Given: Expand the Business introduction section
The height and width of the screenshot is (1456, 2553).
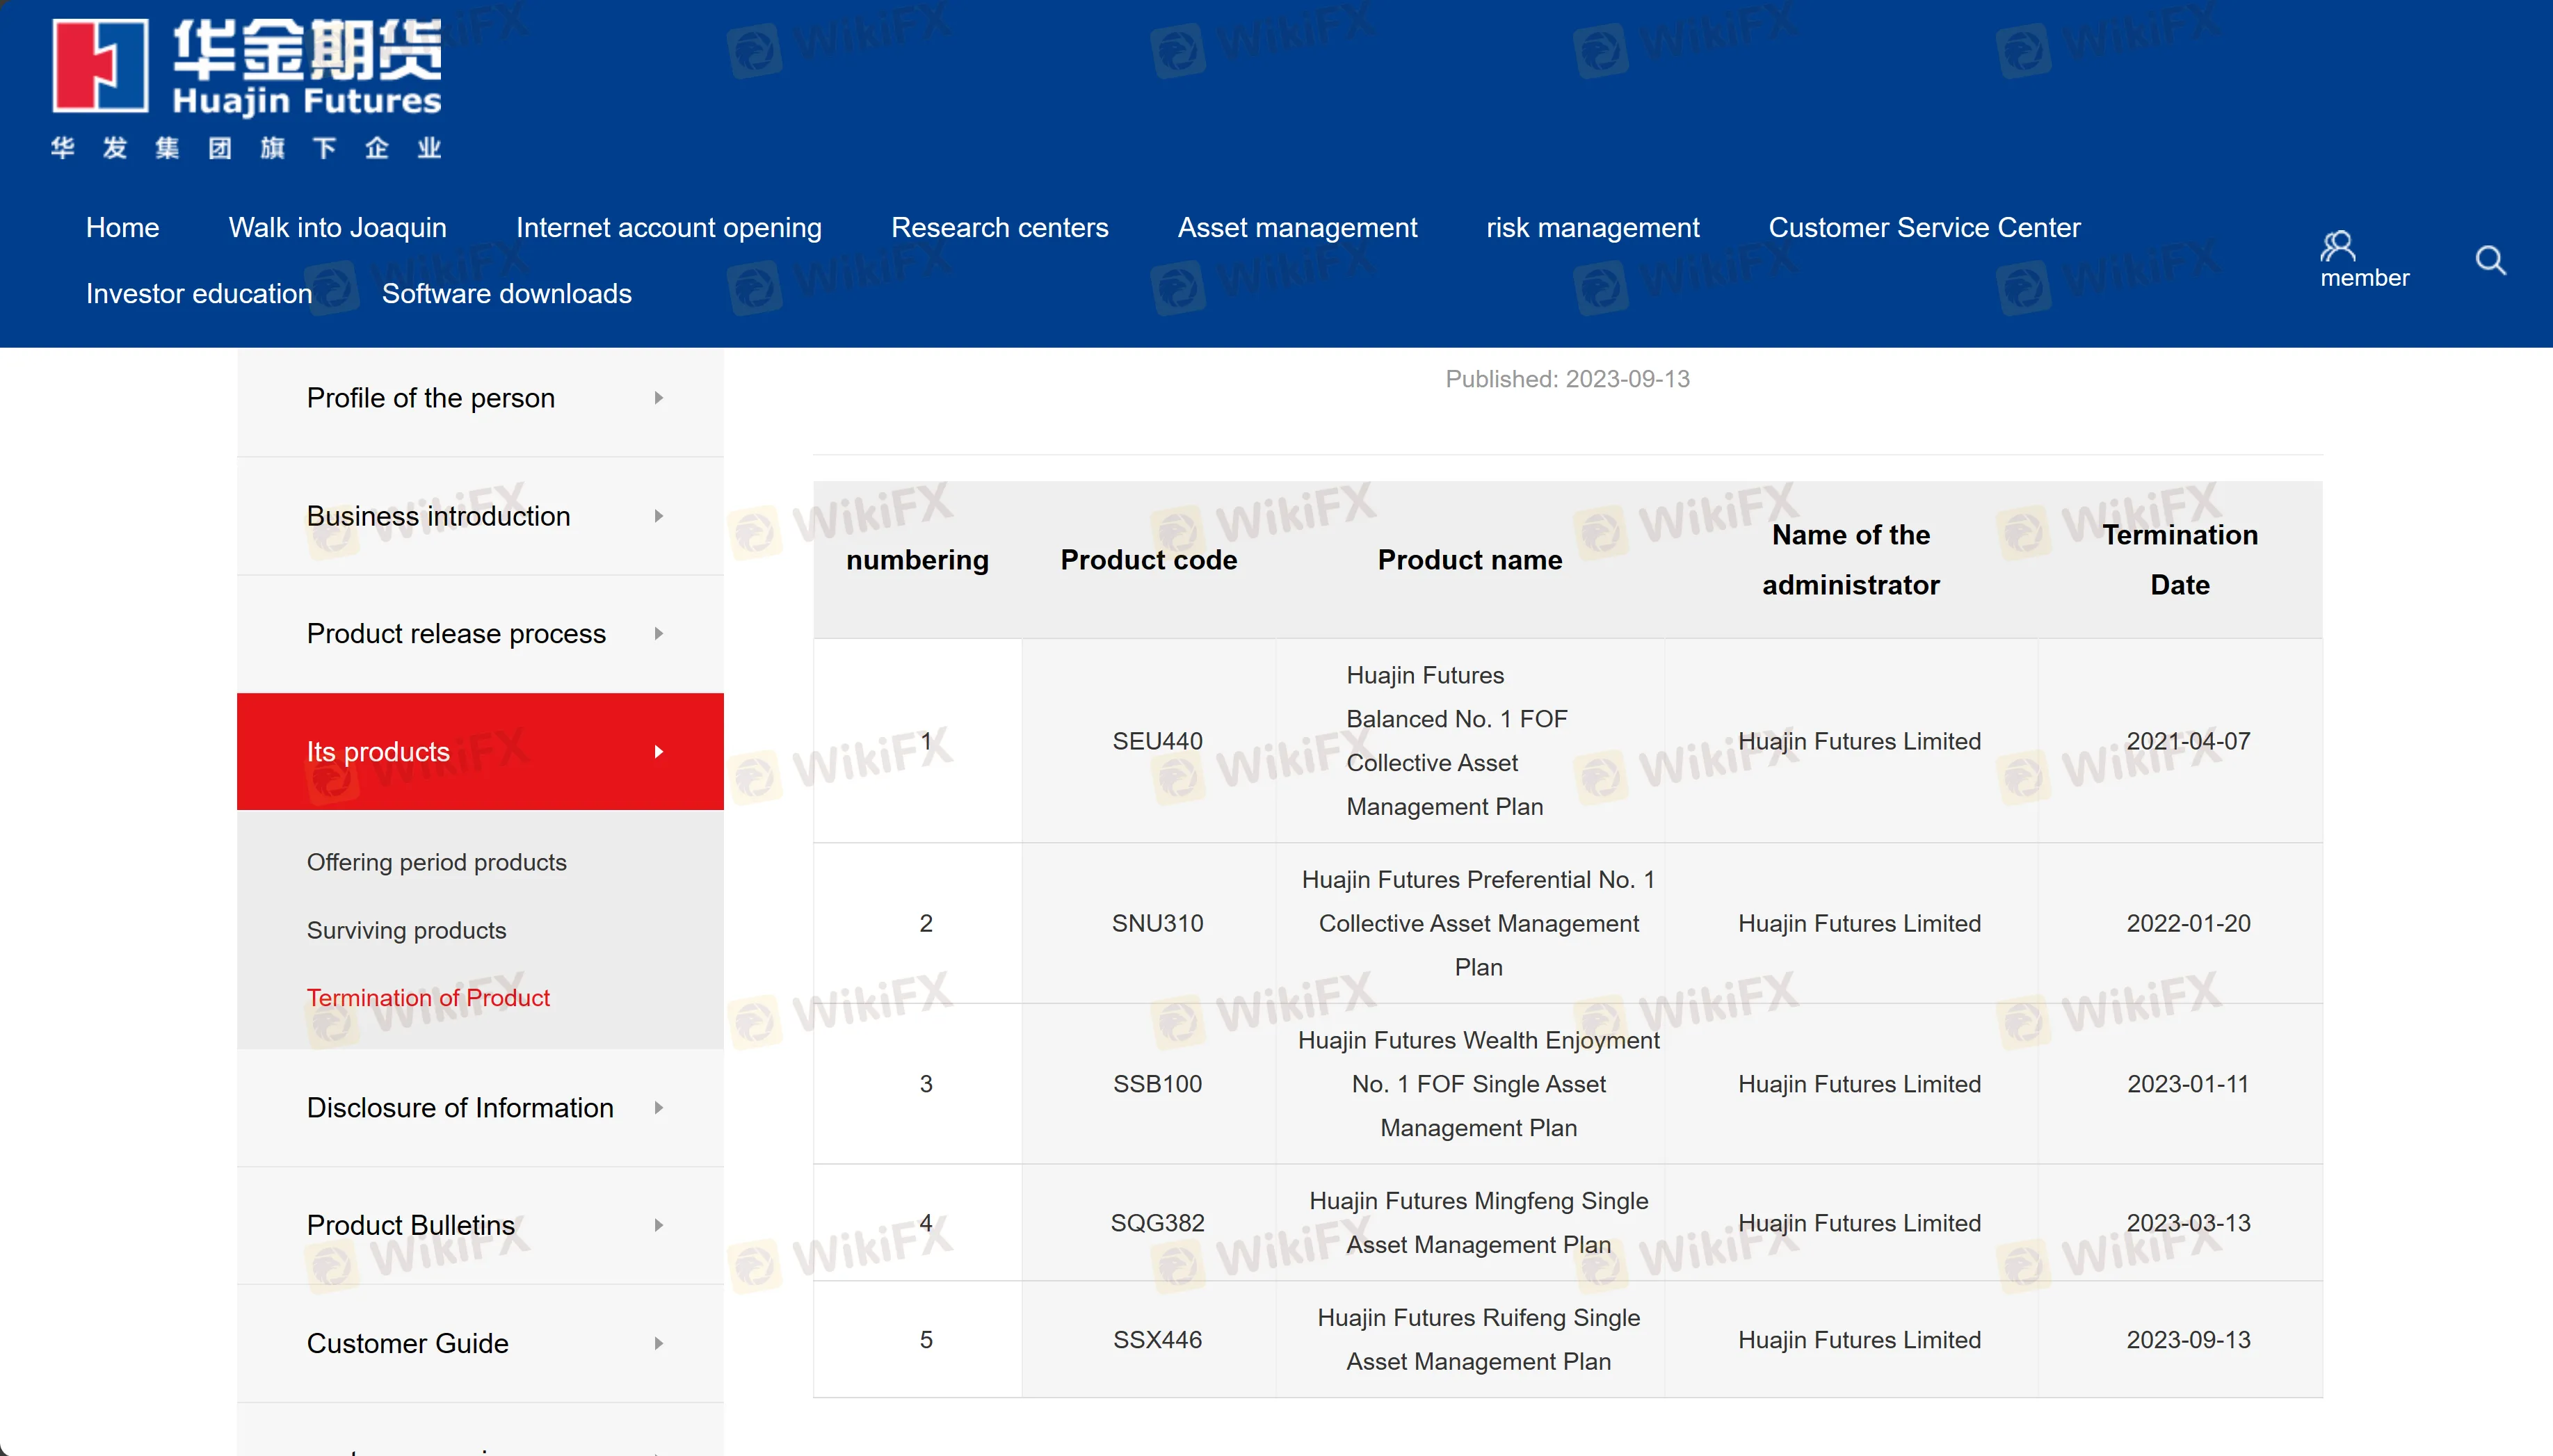Looking at the screenshot, I should click(x=658, y=516).
